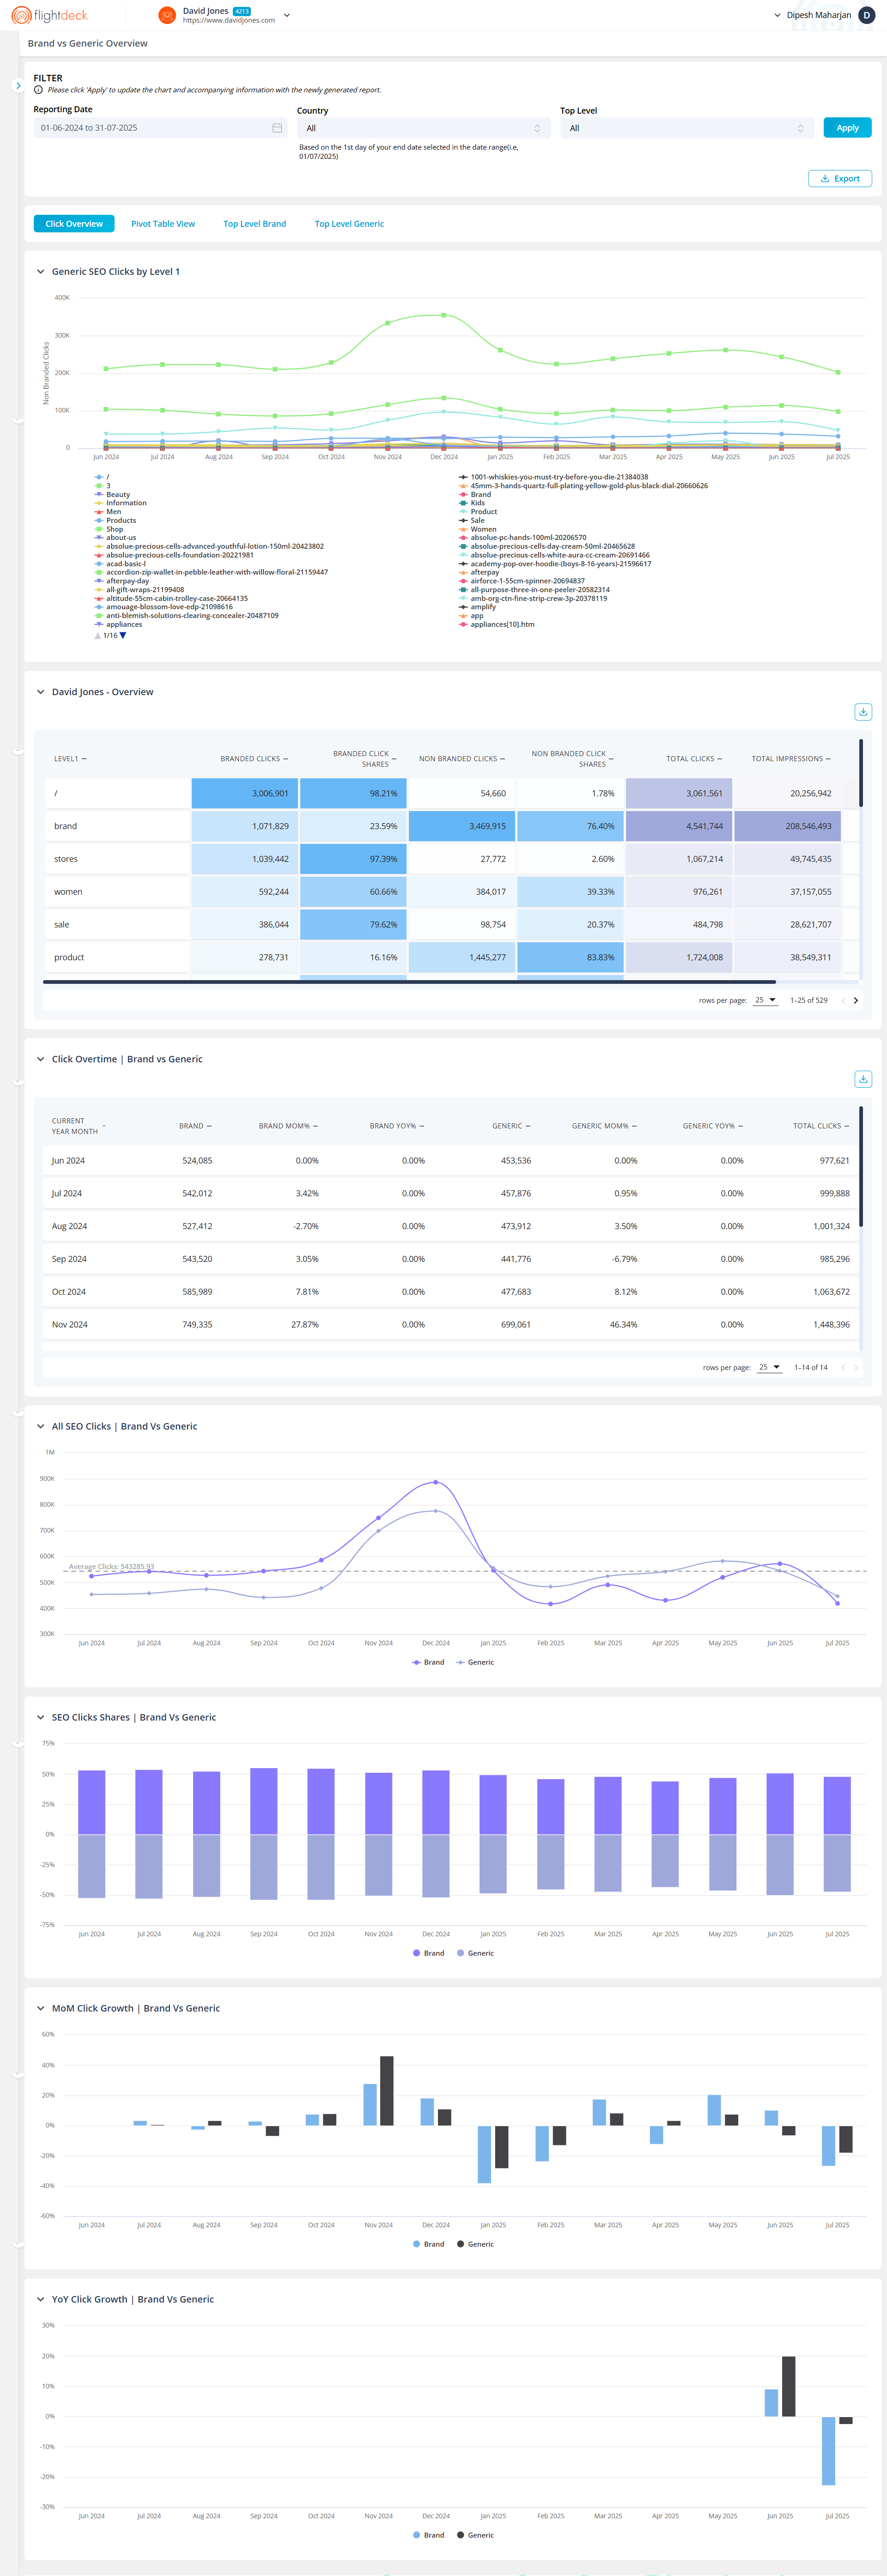887x2576 pixels.
Task: Download the David Jones Overview table
Action: tap(863, 712)
